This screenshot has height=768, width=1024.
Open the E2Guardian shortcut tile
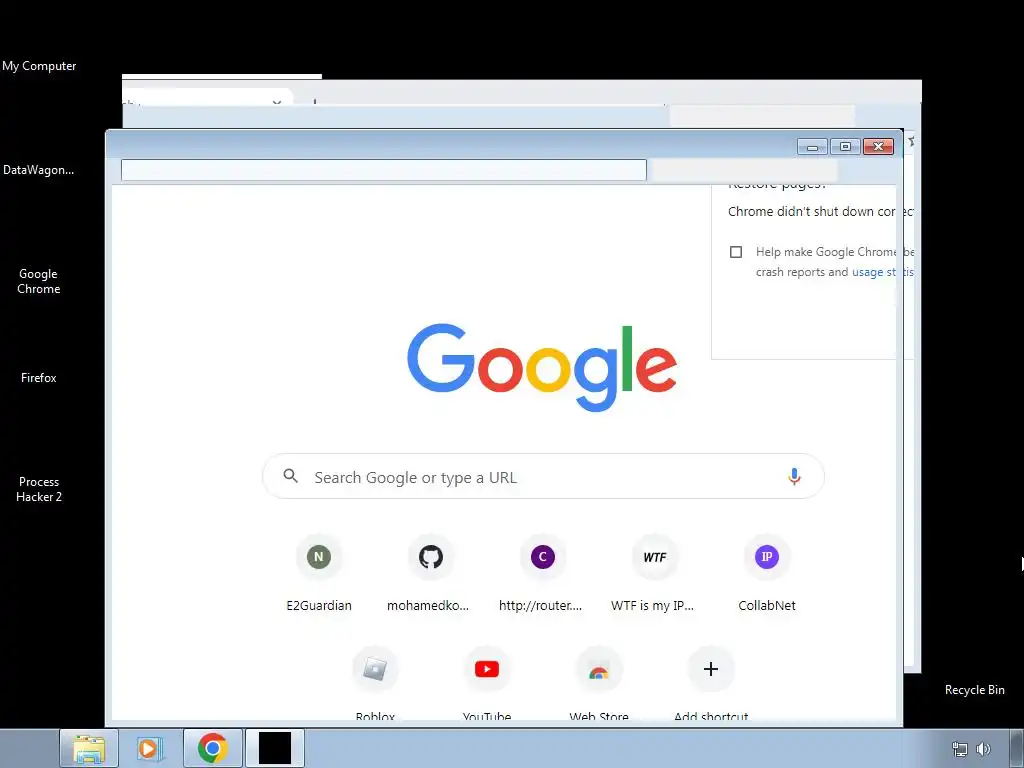coord(319,573)
